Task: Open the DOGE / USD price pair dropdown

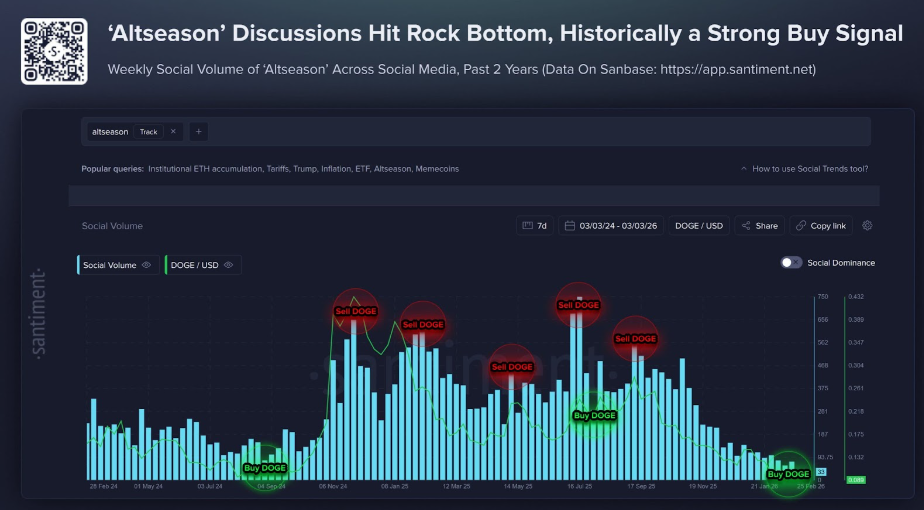Action: 699,226
